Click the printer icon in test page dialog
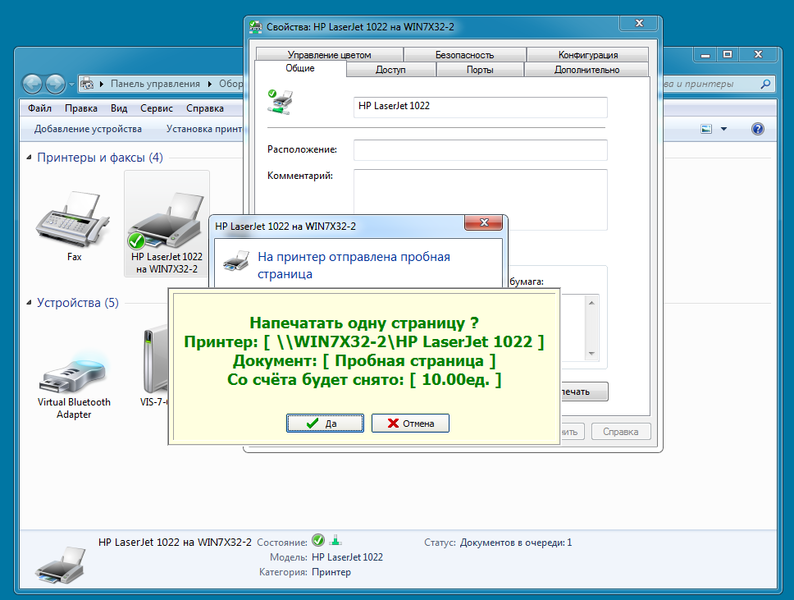This screenshot has height=600, width=794. tap(236, 260)
